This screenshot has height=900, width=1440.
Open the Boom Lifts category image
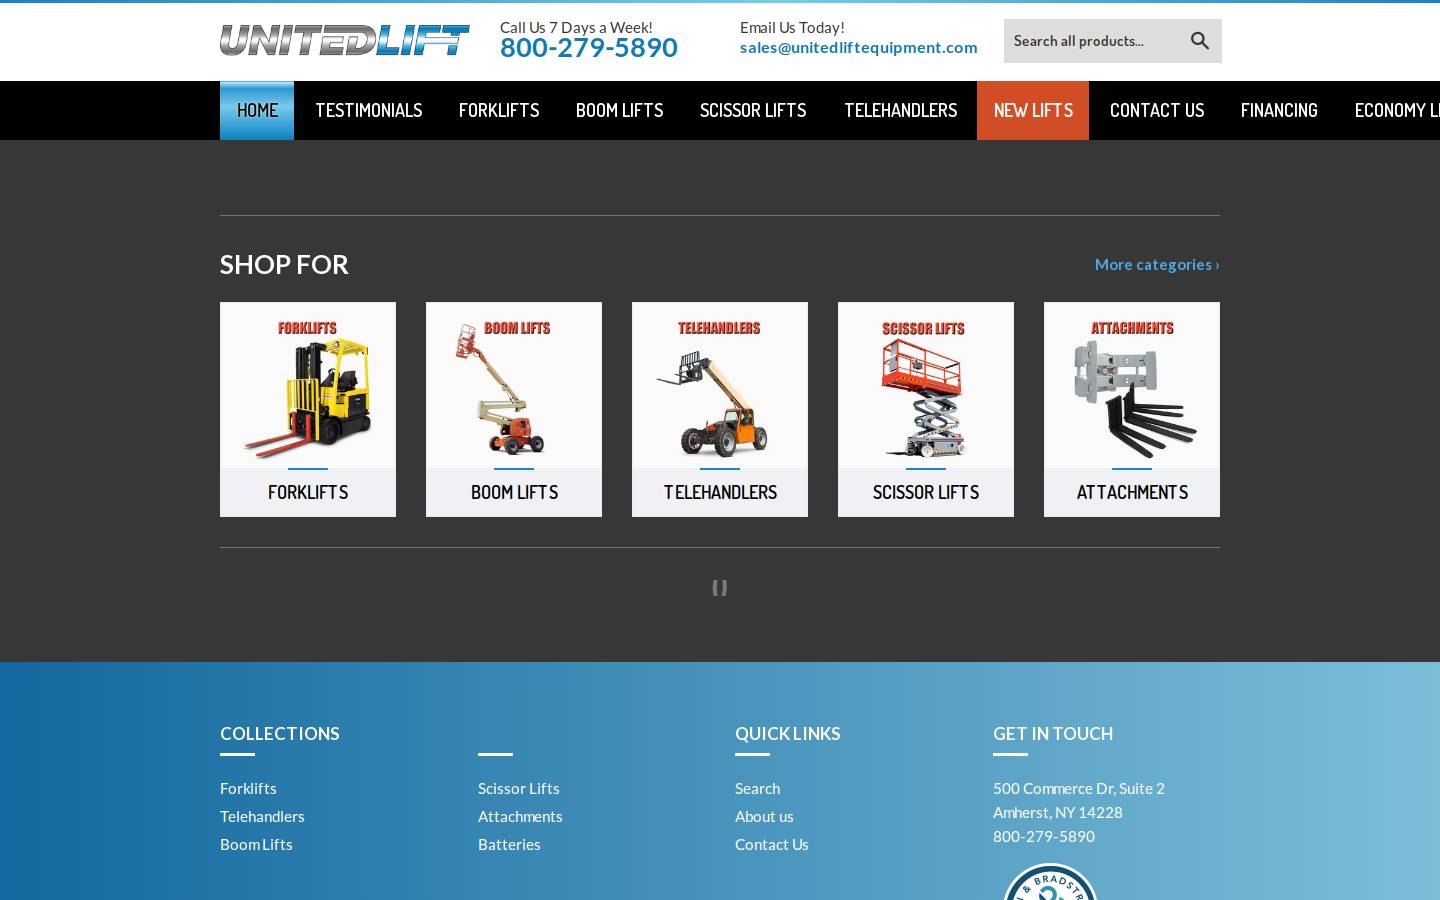coord(514,385)
